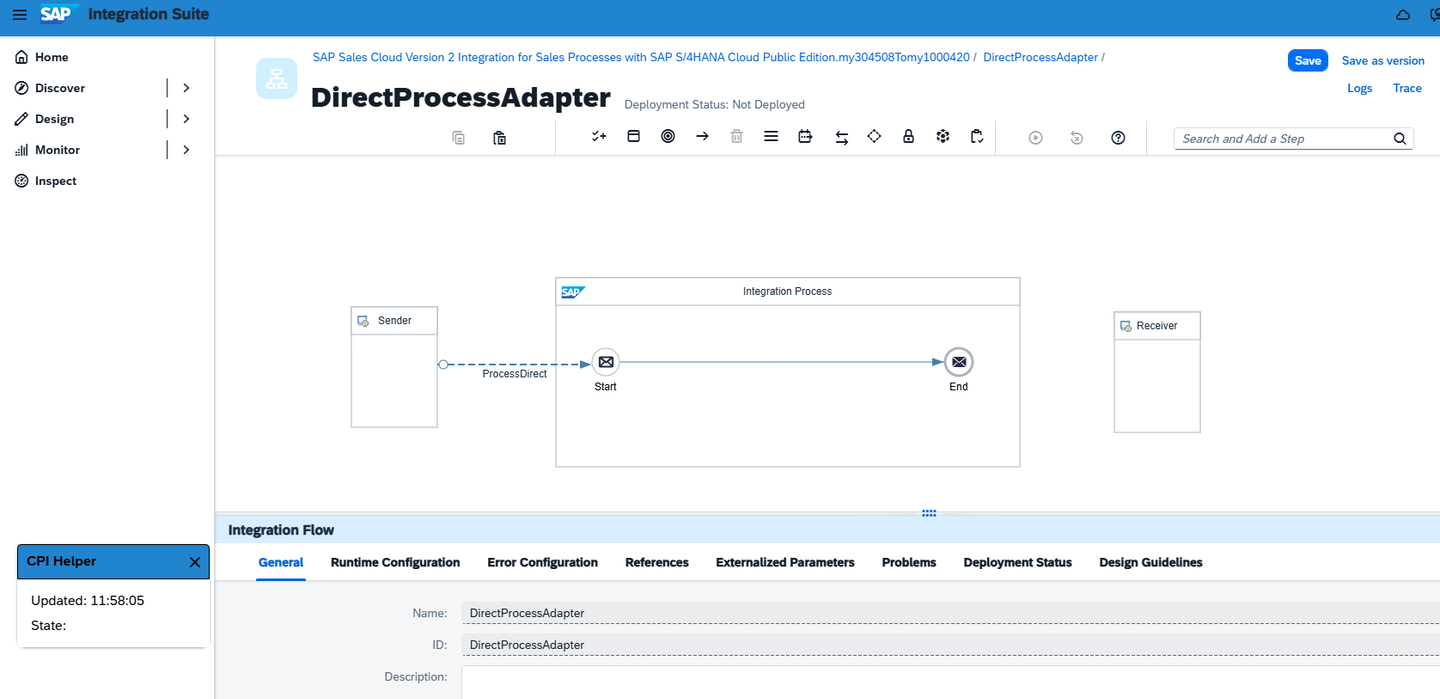Click the greyed Delete trash icon
The width and height of the screenshot is (1440, 699).
(737, 136)
